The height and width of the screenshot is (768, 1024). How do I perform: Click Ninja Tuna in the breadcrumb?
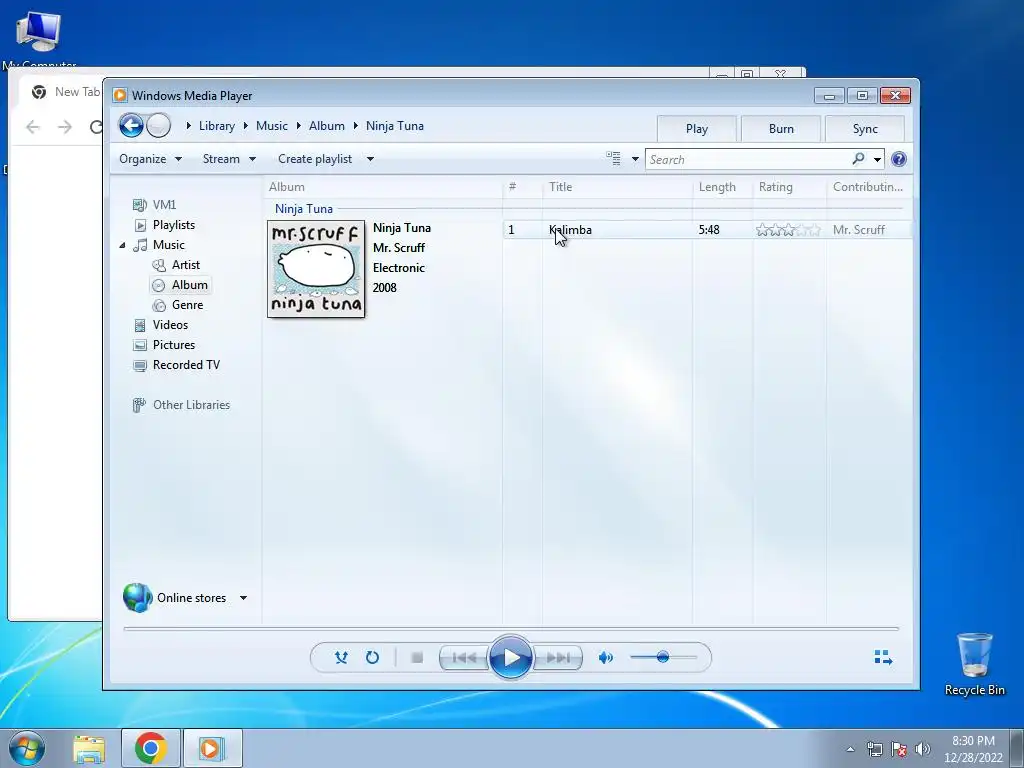coord(394,126)
